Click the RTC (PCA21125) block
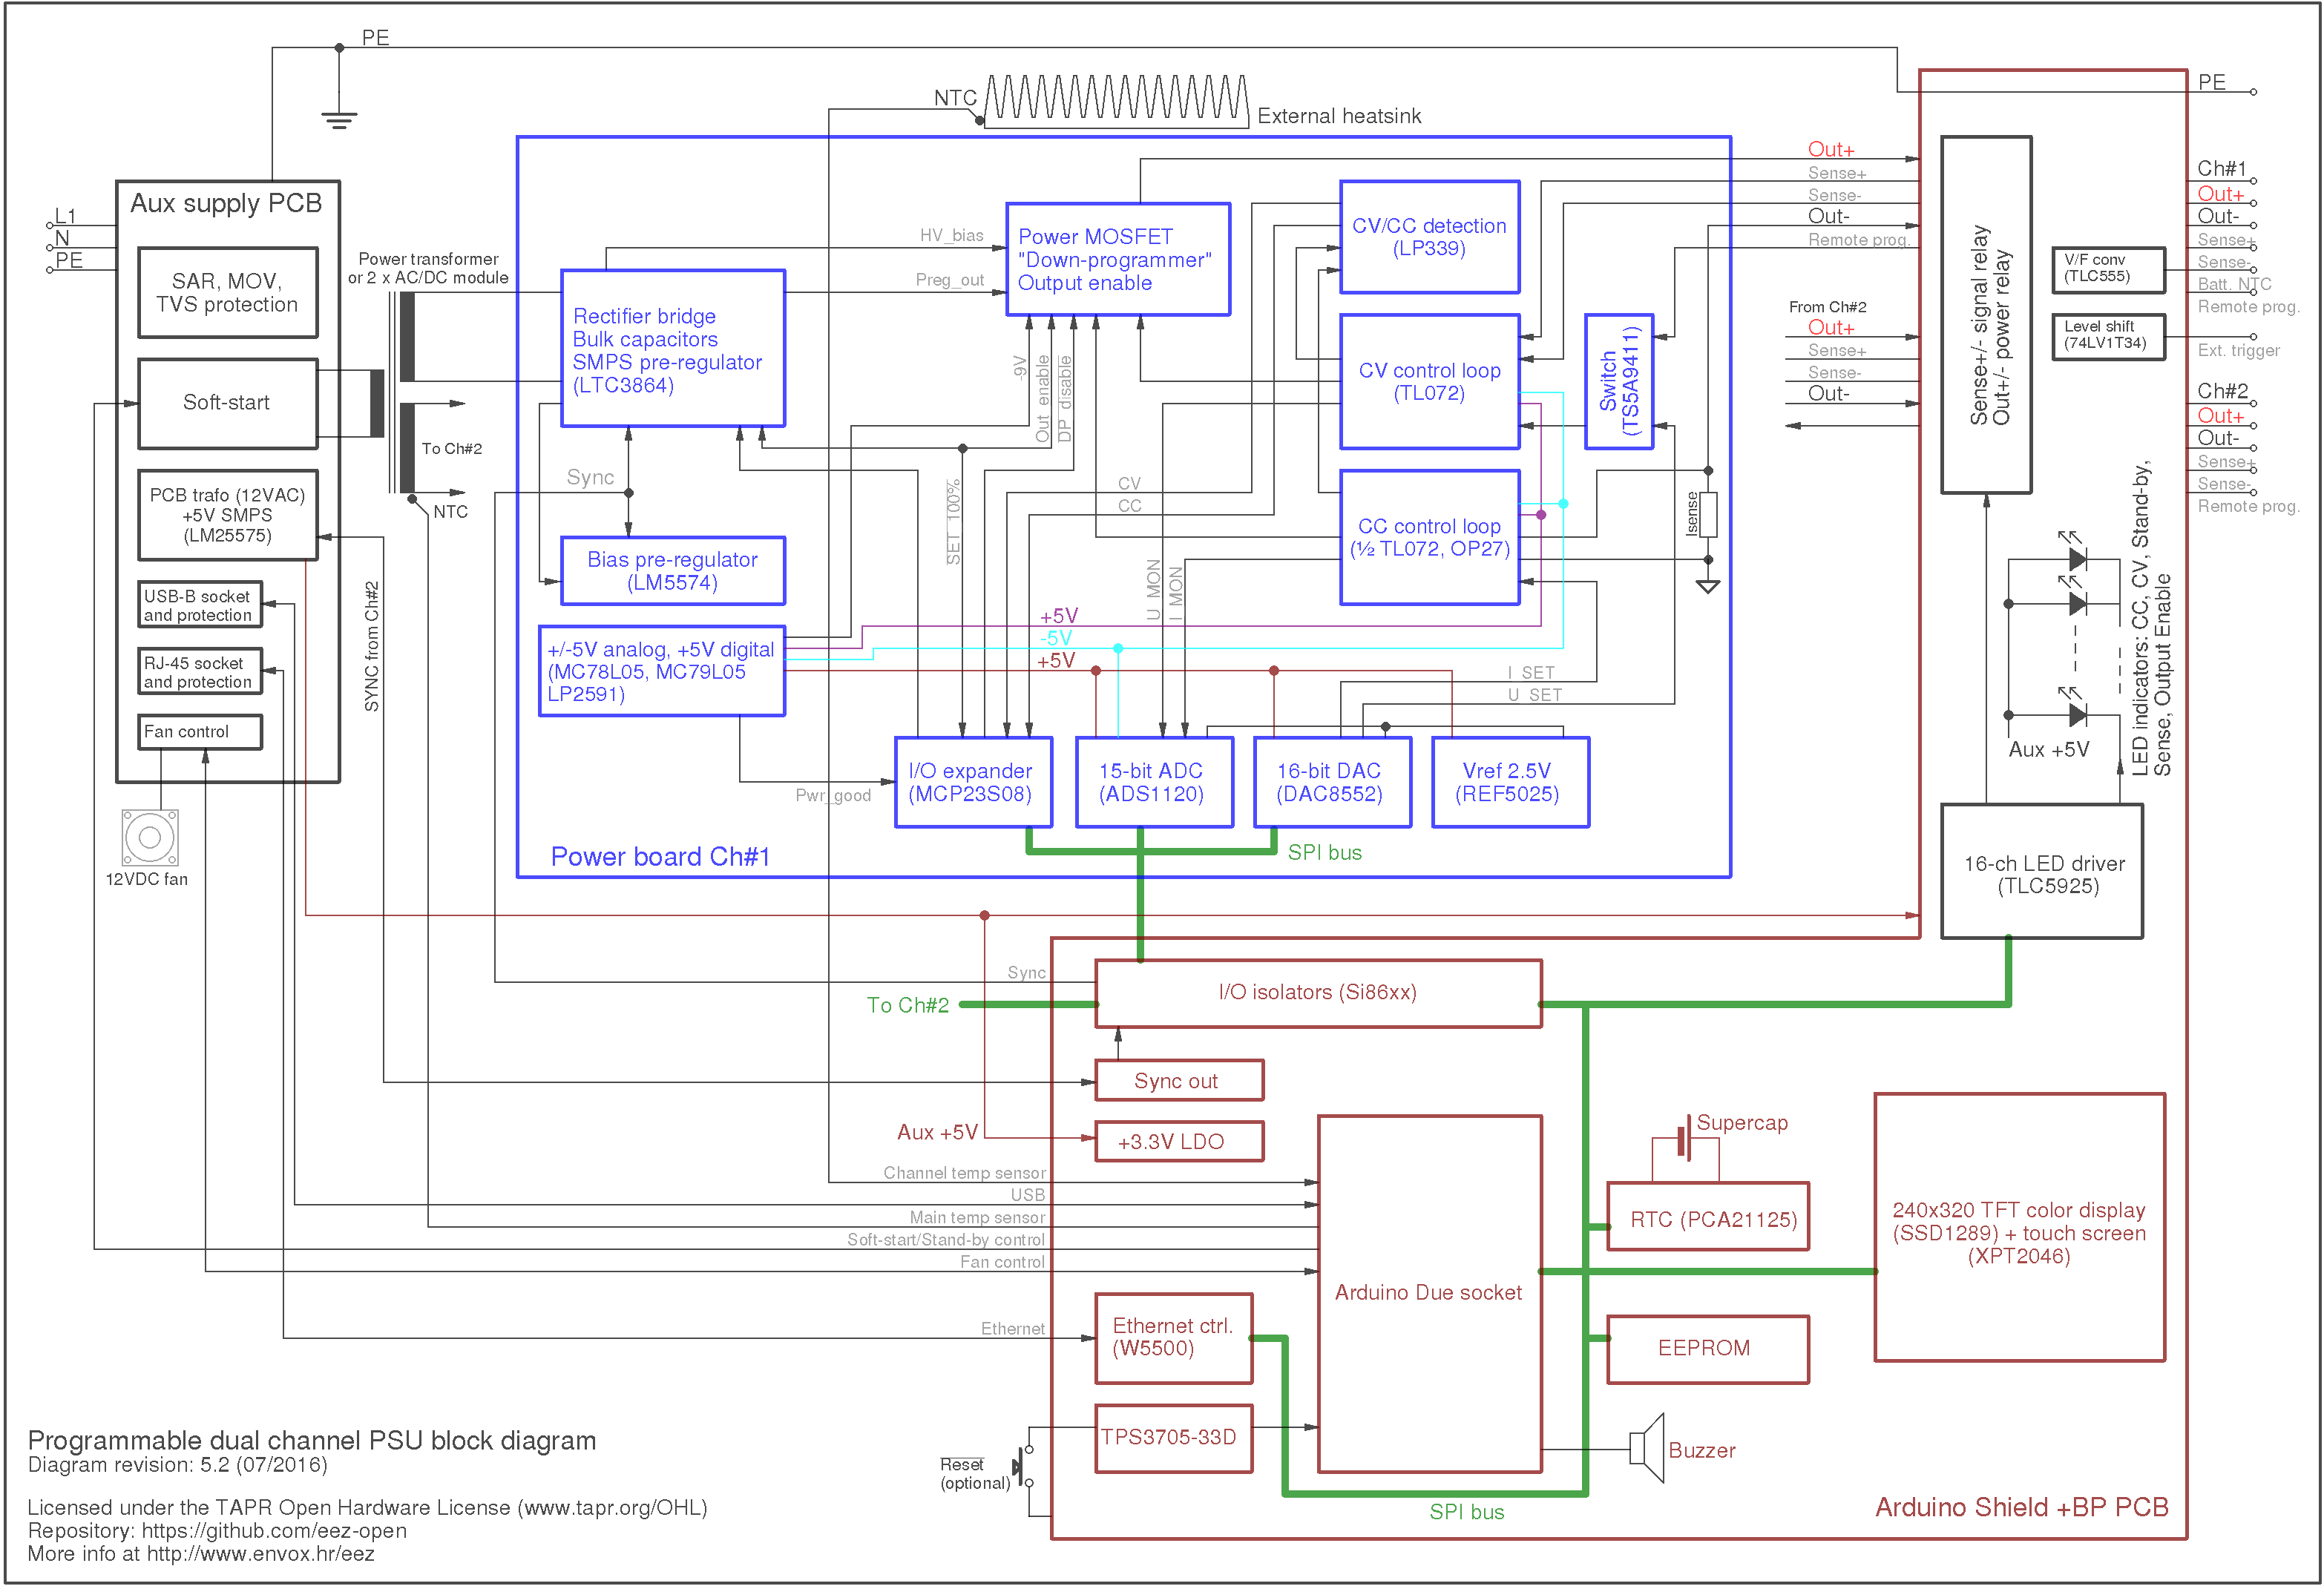This screenshot has width=2324, height=1589. 1708,1216
